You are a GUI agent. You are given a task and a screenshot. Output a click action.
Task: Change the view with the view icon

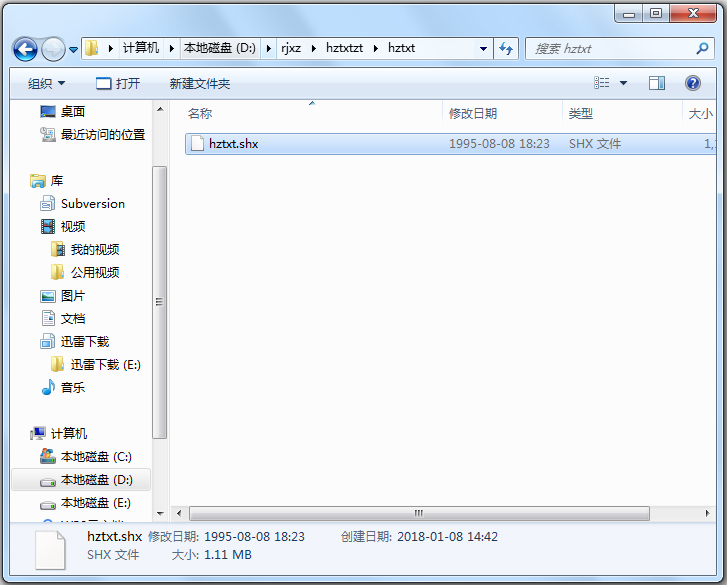601,83
